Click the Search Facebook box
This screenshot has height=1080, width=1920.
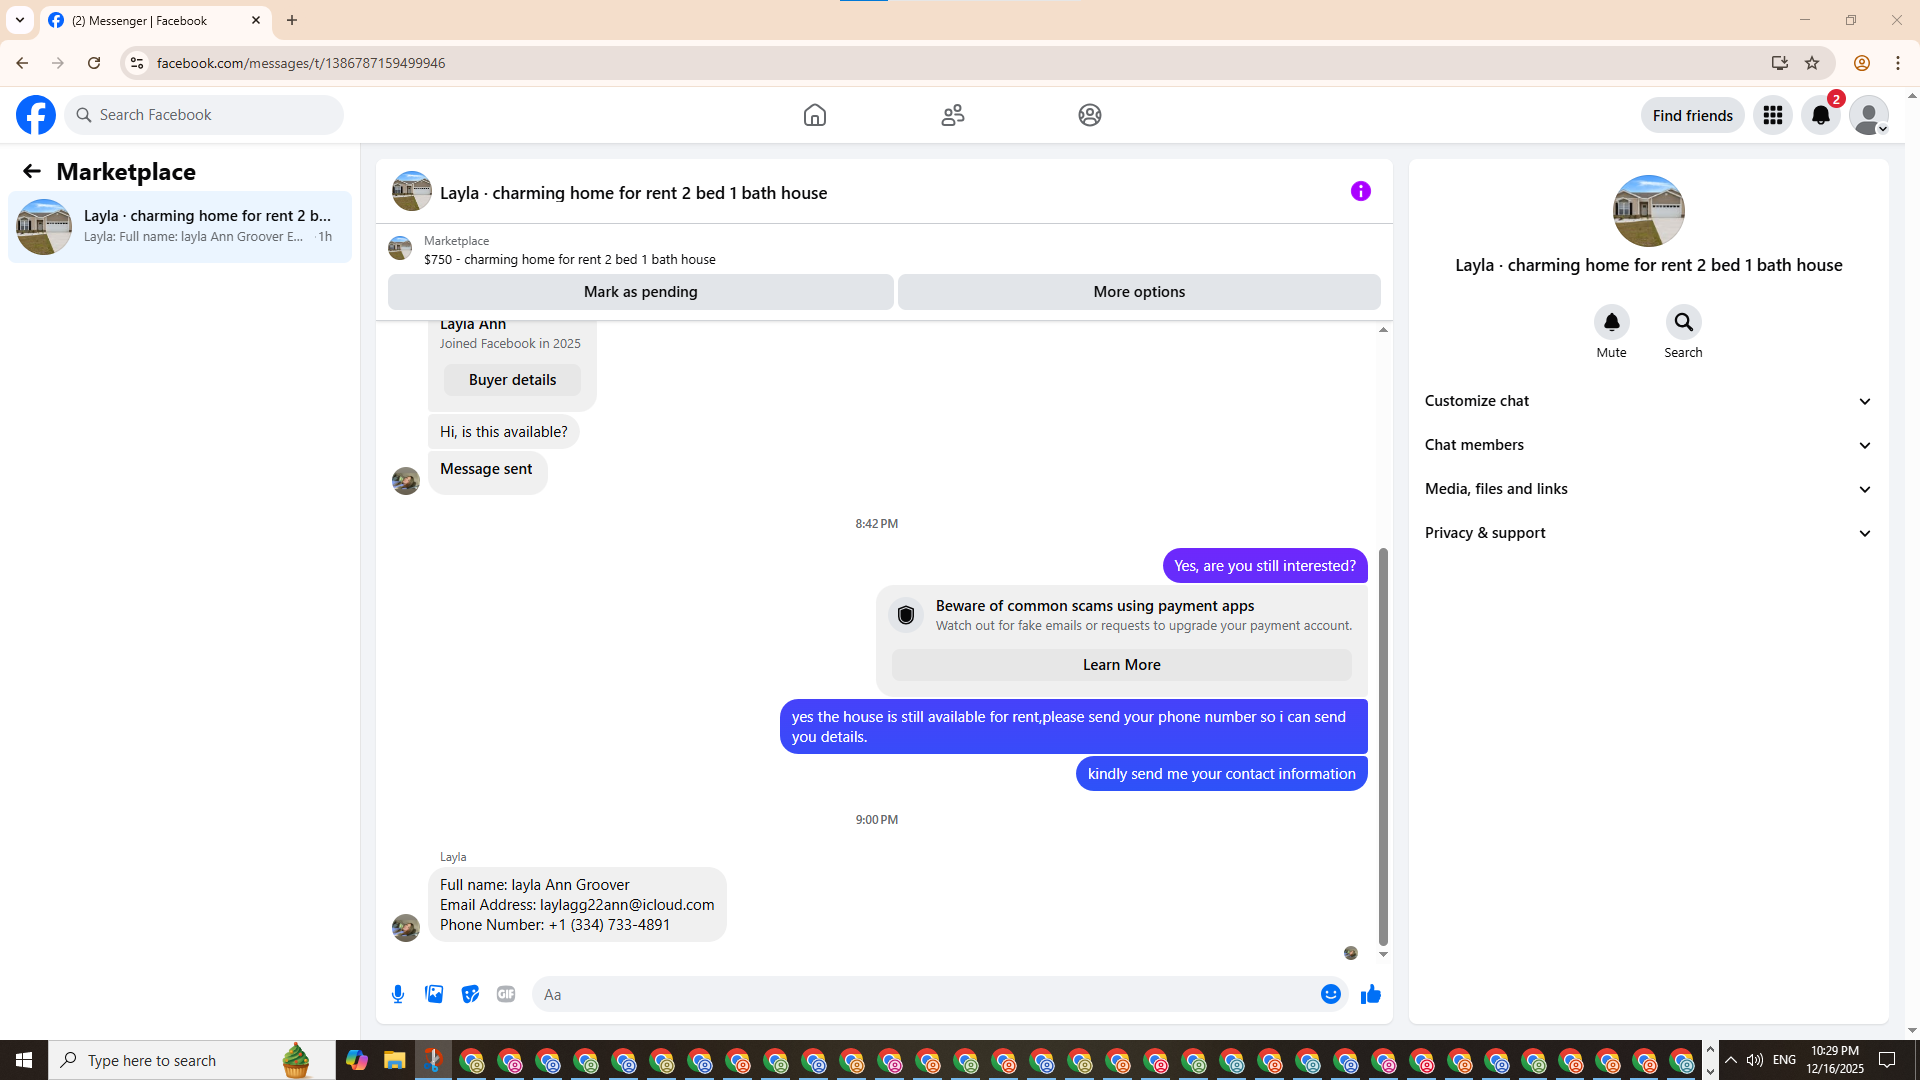click(x=204, y=115)
